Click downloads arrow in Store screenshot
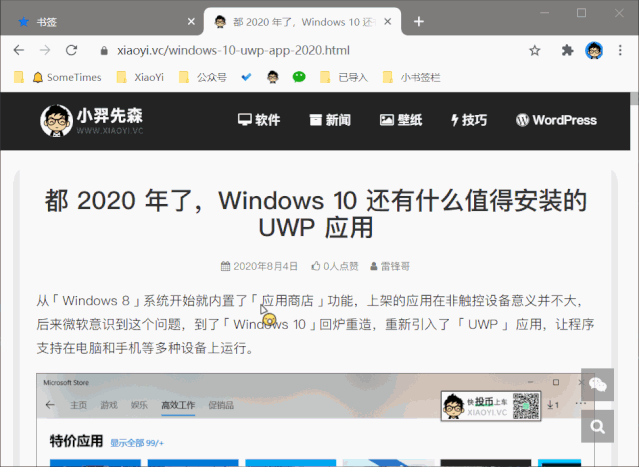The image size is (639, 467). coord(553,405)
